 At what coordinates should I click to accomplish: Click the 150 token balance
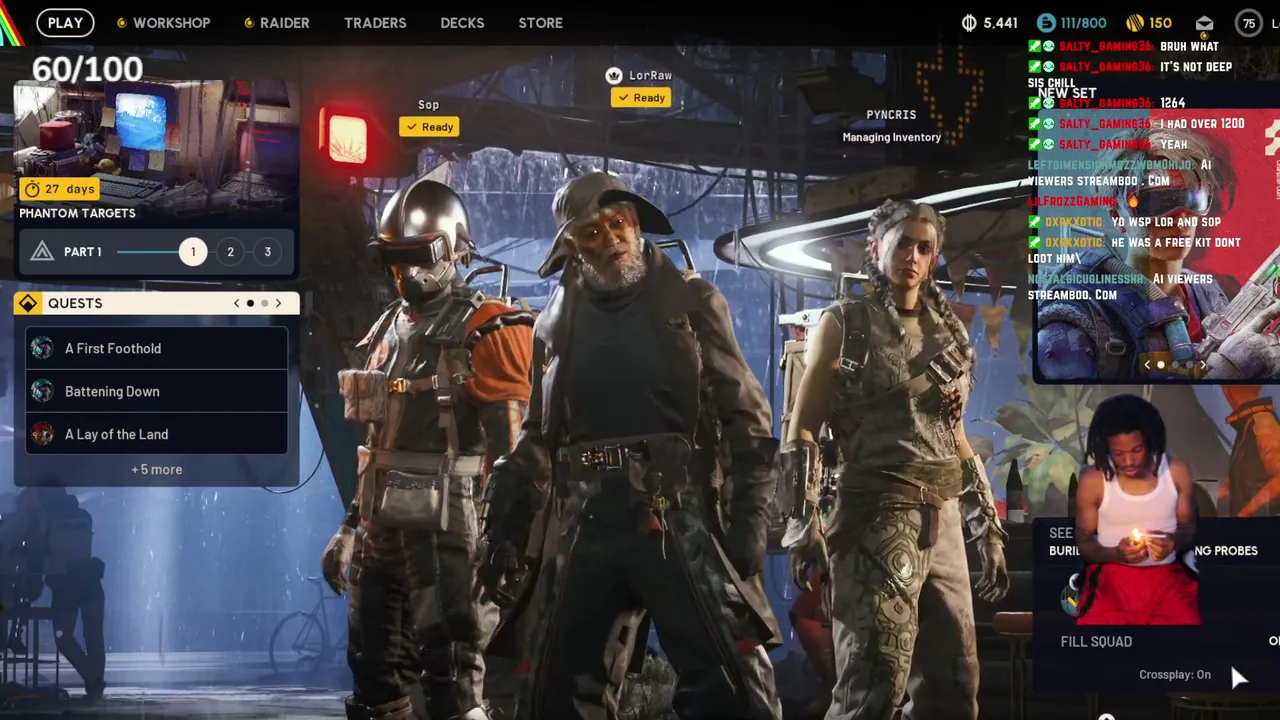[1160, 22]
